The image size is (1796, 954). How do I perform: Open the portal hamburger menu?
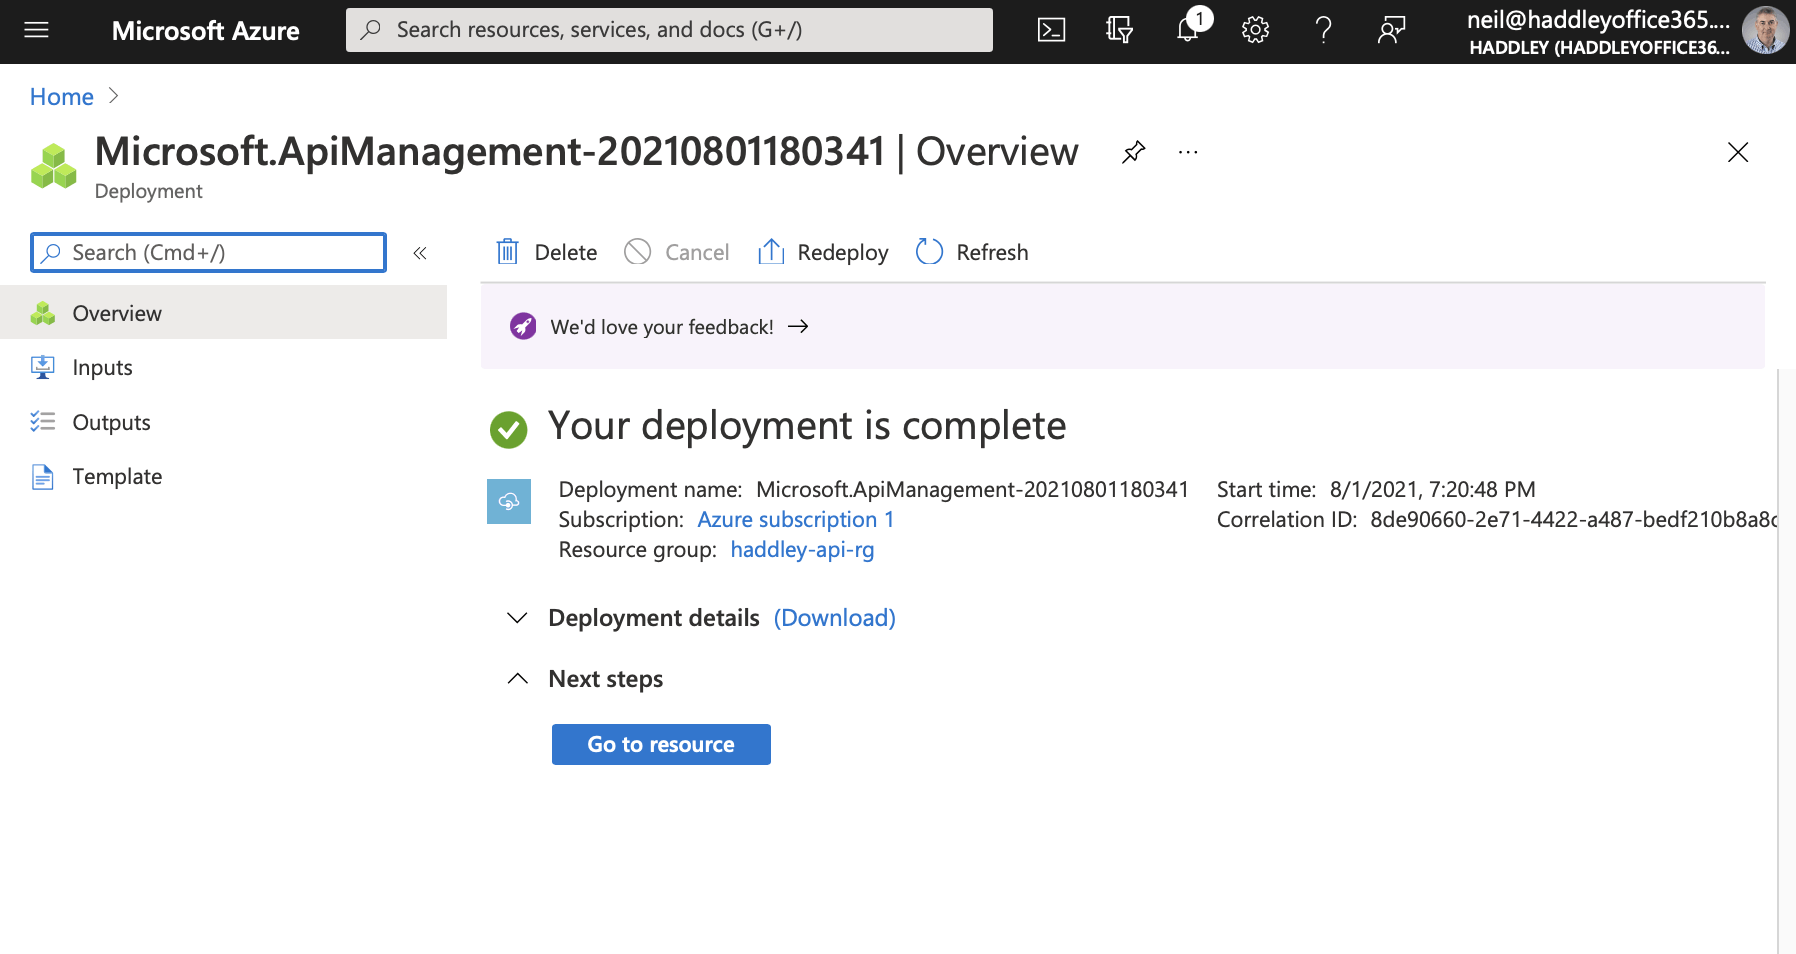37,30
